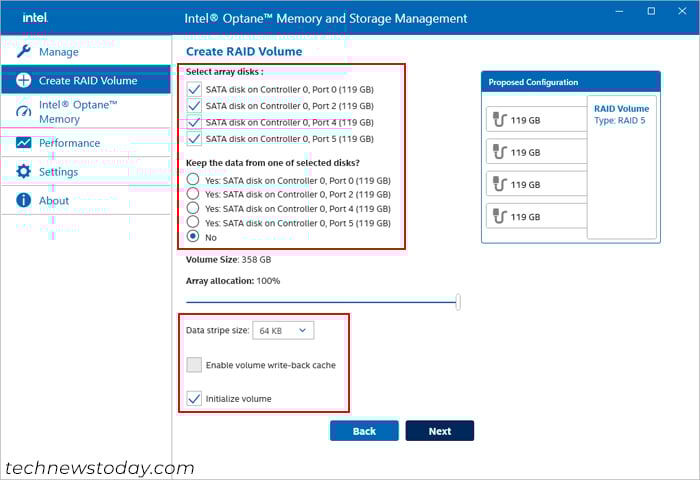The height and width of the screenshot is (480, 700).
Task: Select Yes keep data from Port 2 disk
Action: 193,193
